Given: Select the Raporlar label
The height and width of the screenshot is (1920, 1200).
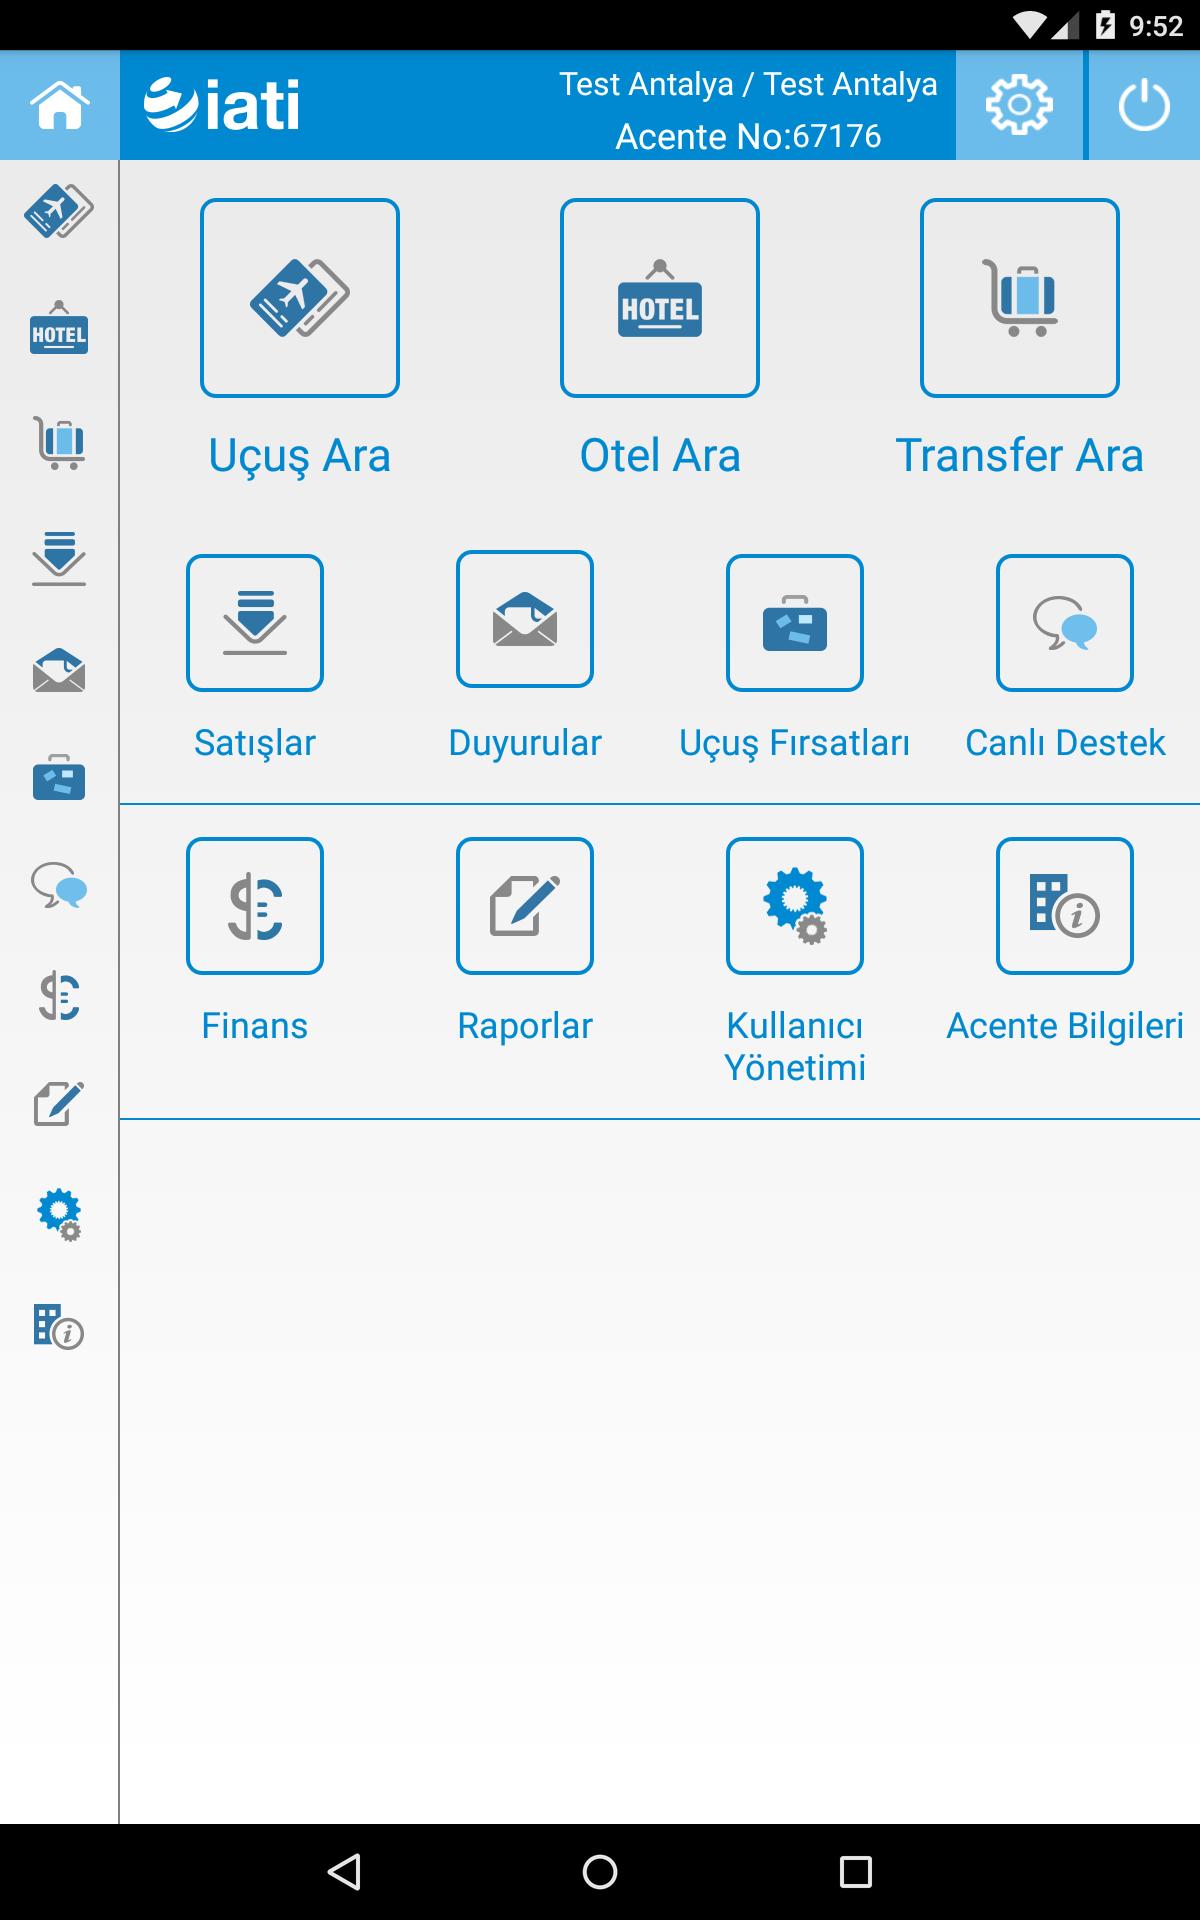Looking at the screenshot, I should [525, 1027].
